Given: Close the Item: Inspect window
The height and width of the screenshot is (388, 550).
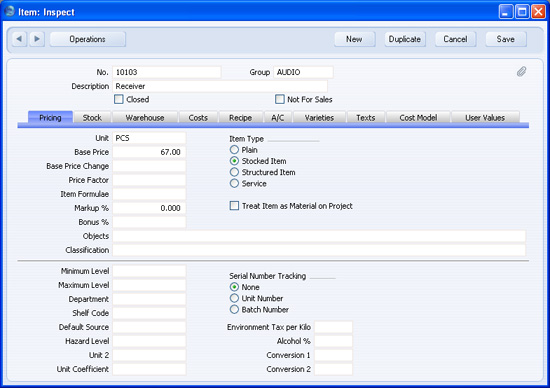Looking at the screenshot, I should [538, 12].
